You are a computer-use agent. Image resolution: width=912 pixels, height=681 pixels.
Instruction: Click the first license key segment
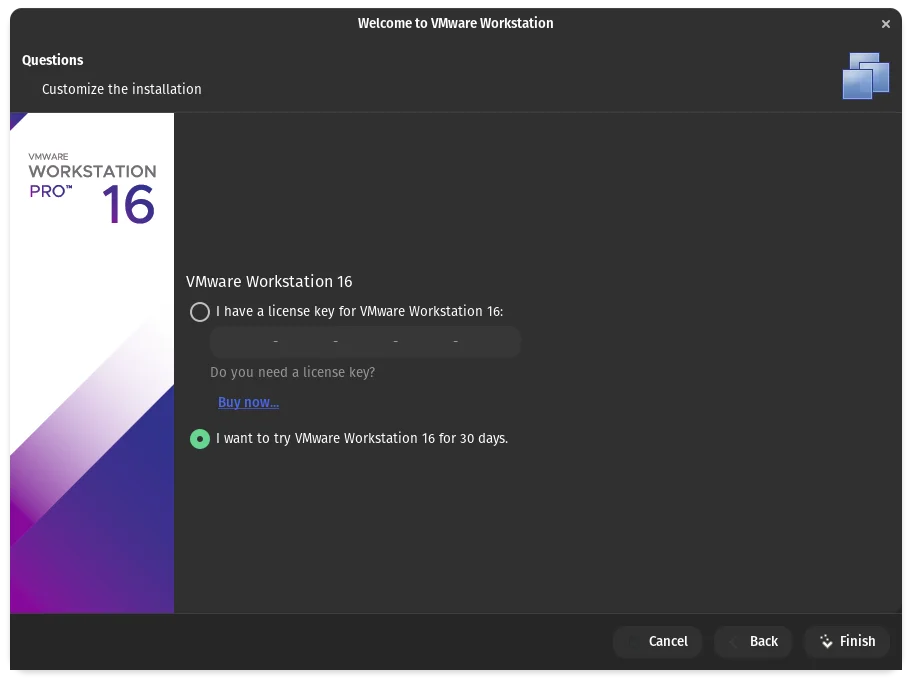(x=245, y=341)
